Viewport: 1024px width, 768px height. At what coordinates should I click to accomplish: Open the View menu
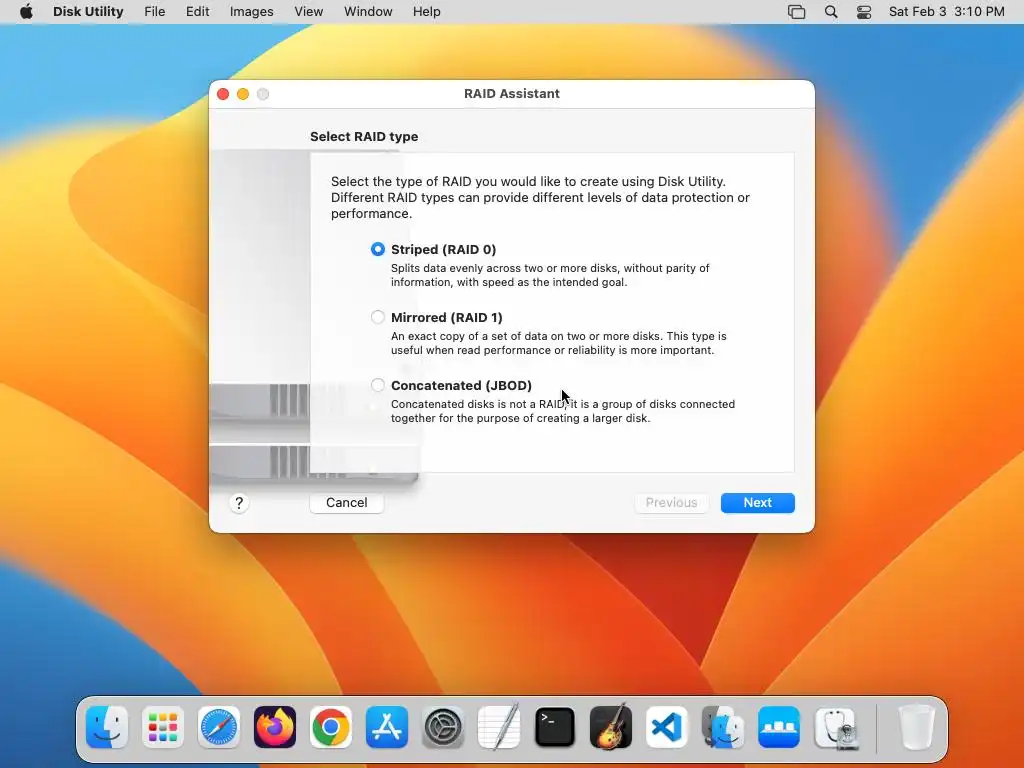(x=308, y=12)
